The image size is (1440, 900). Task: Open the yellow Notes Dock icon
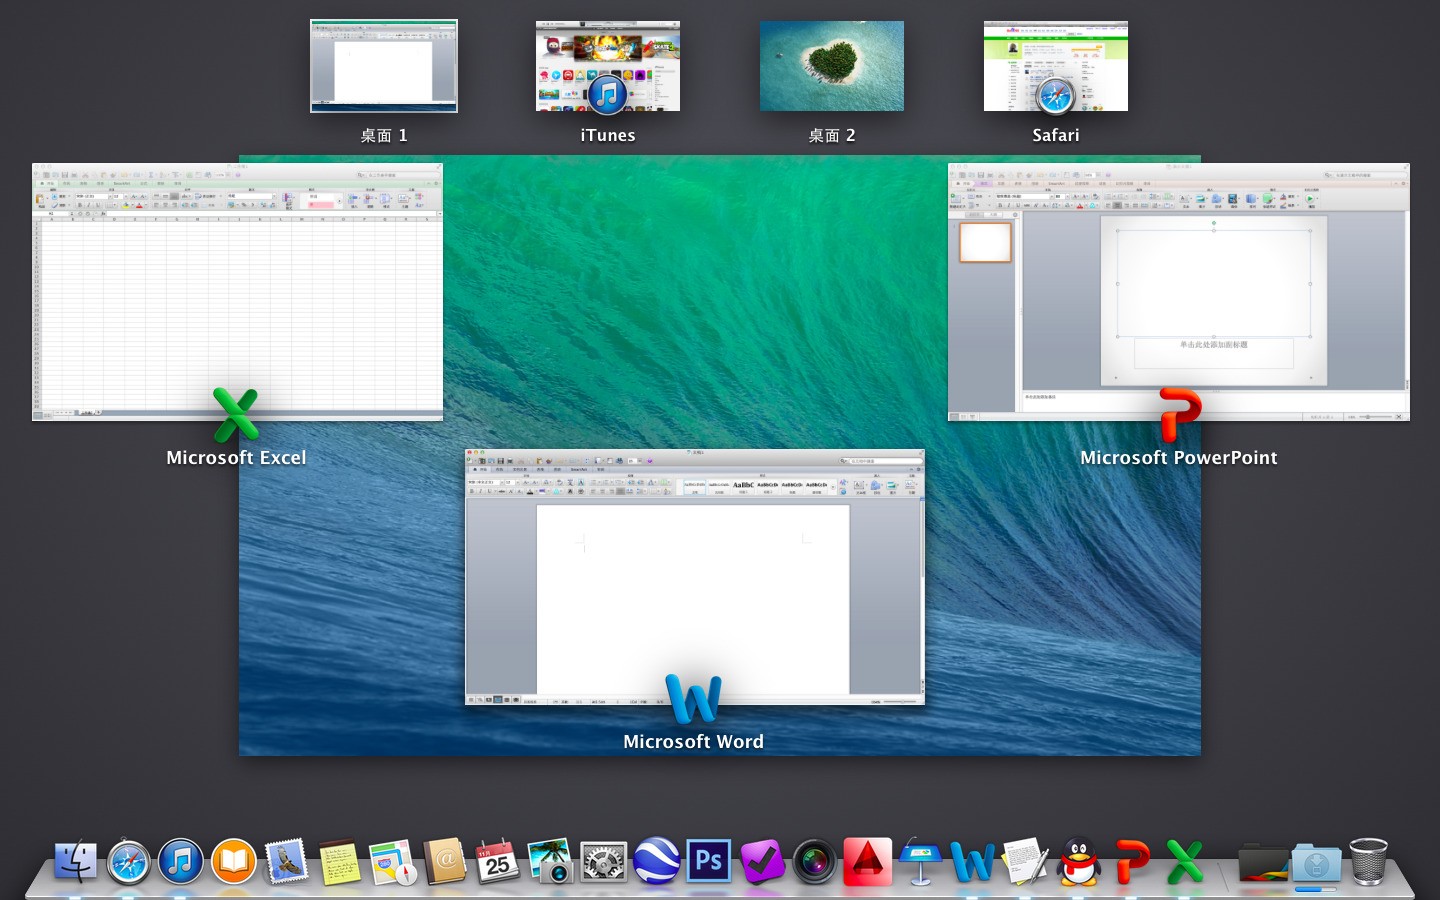[340, 861]
